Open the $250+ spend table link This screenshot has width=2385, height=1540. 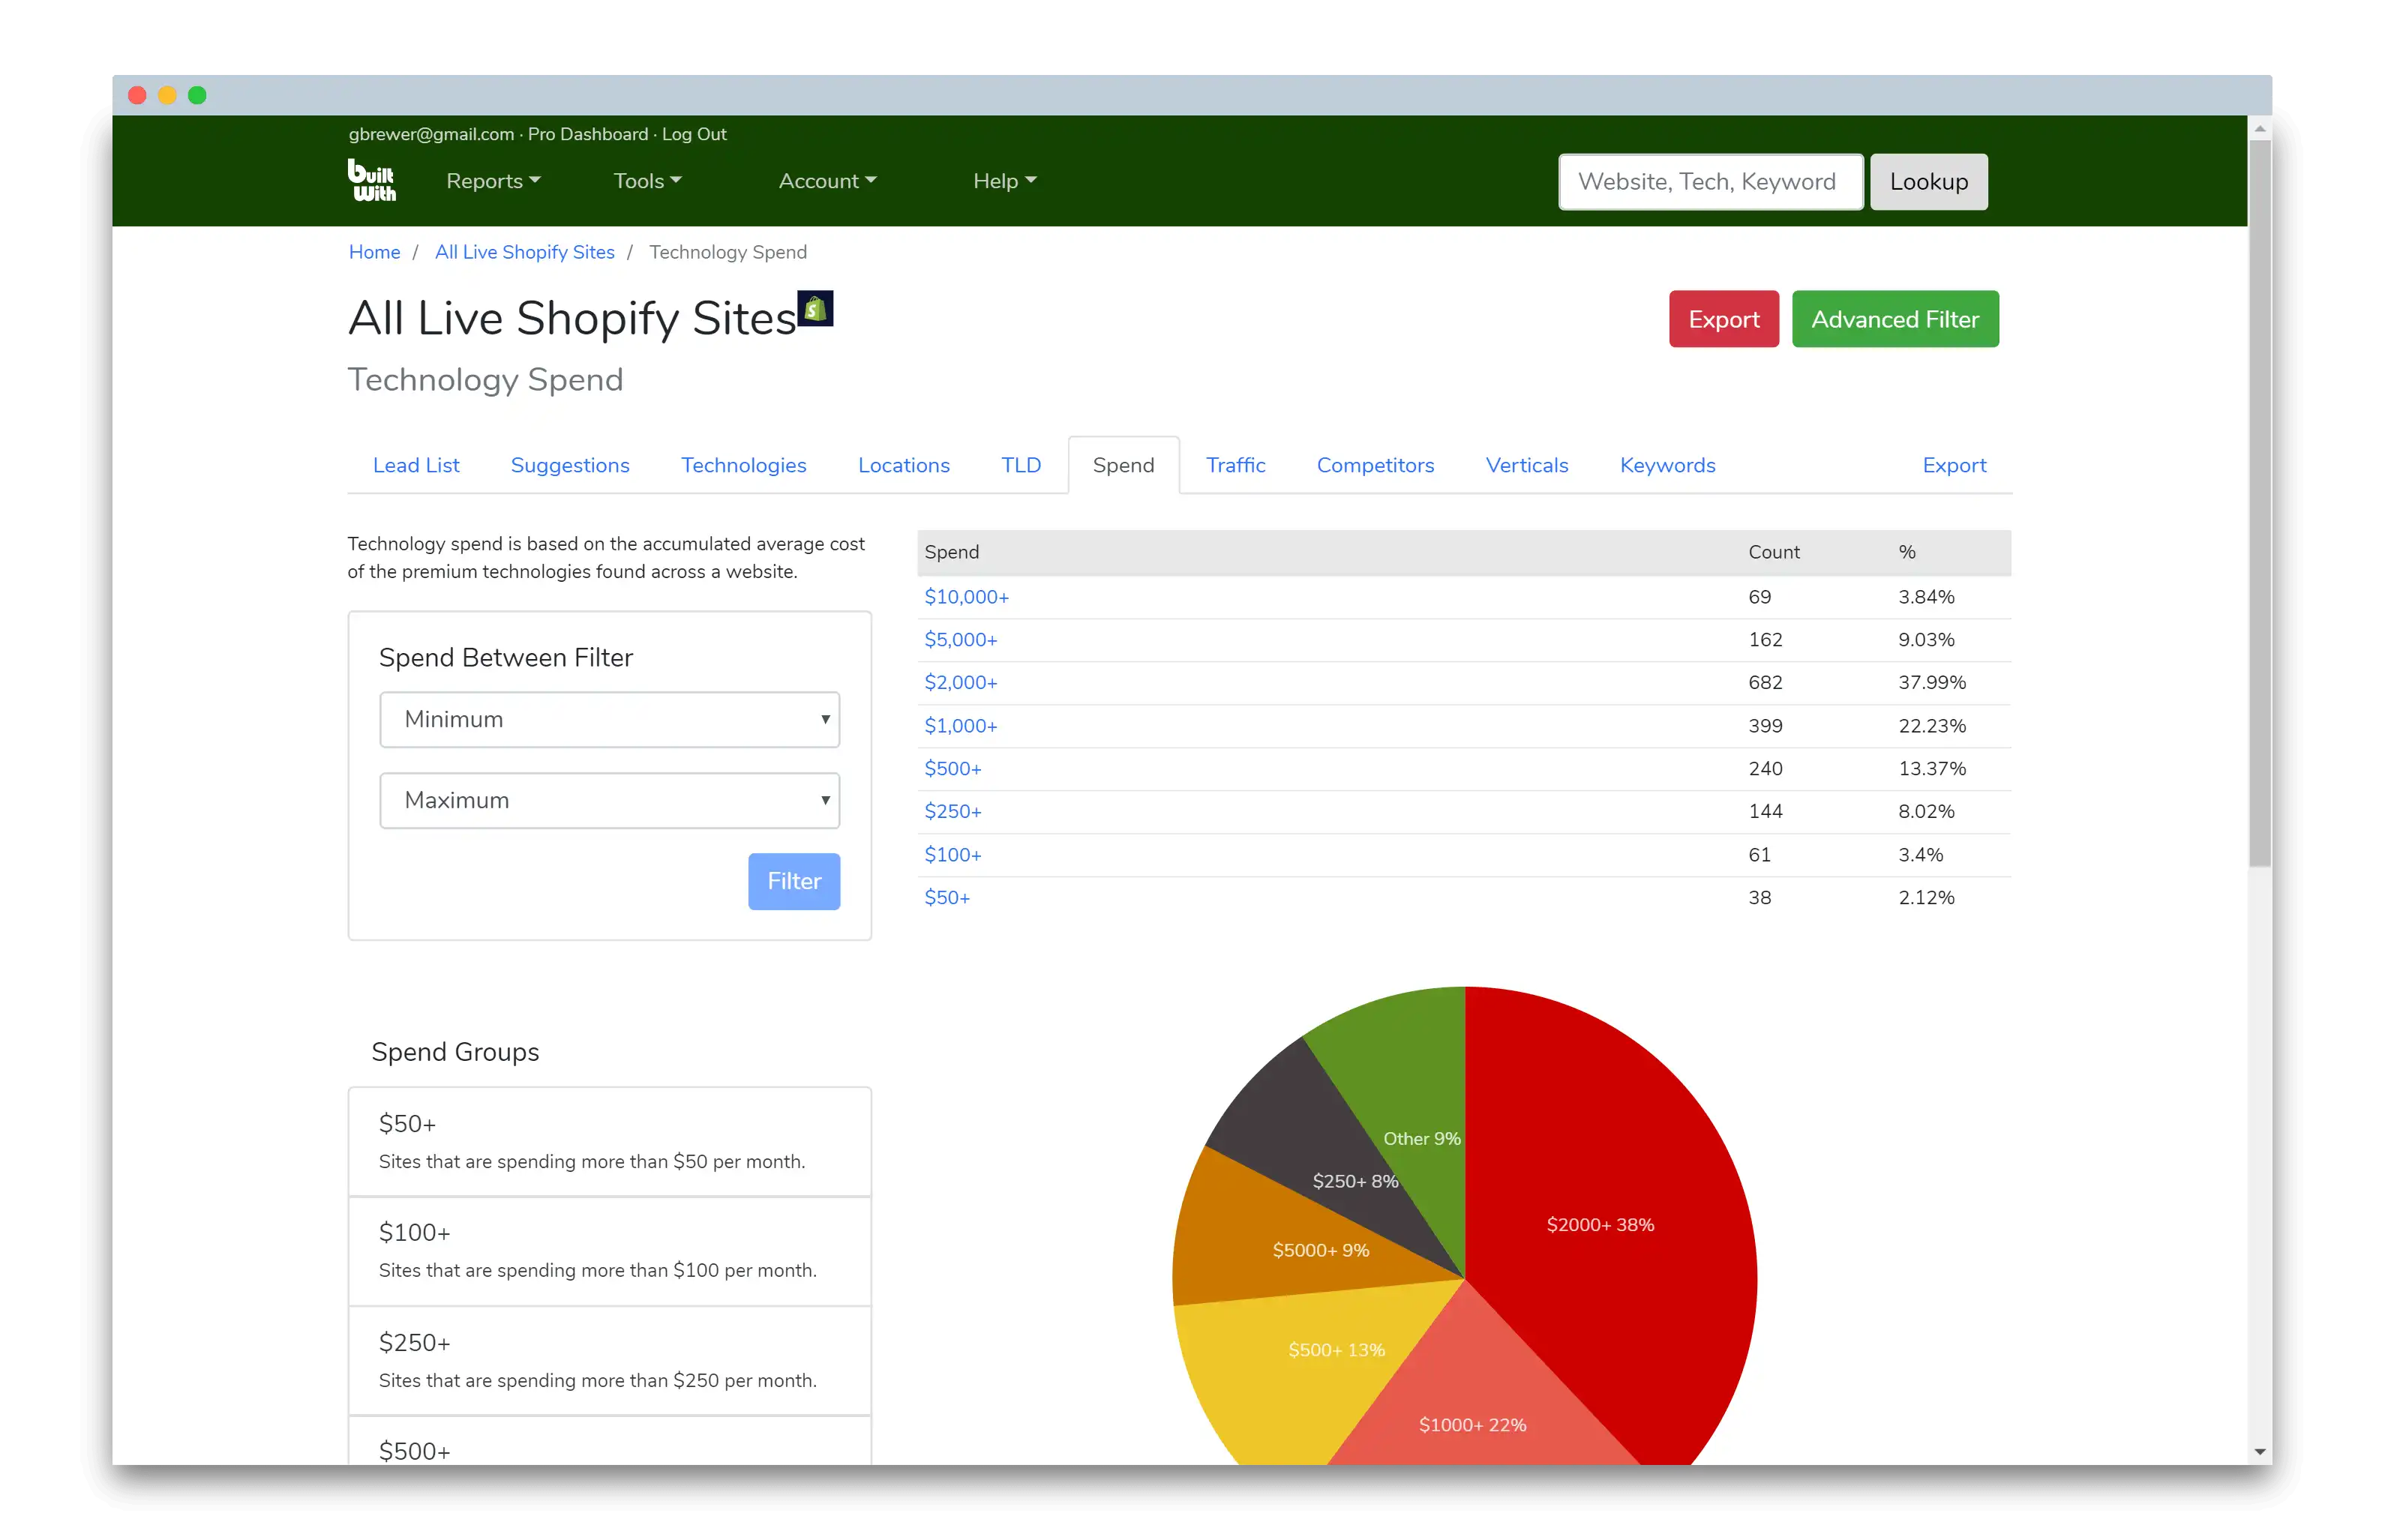952,812
